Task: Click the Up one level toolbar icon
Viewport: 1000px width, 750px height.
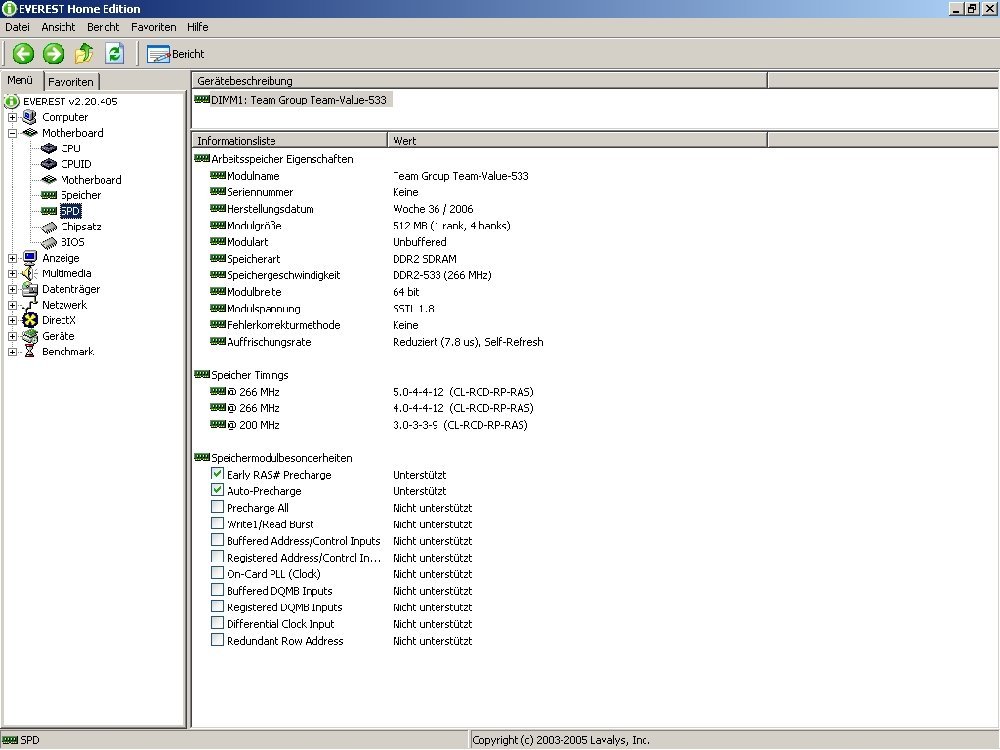Action: [84, 54]
